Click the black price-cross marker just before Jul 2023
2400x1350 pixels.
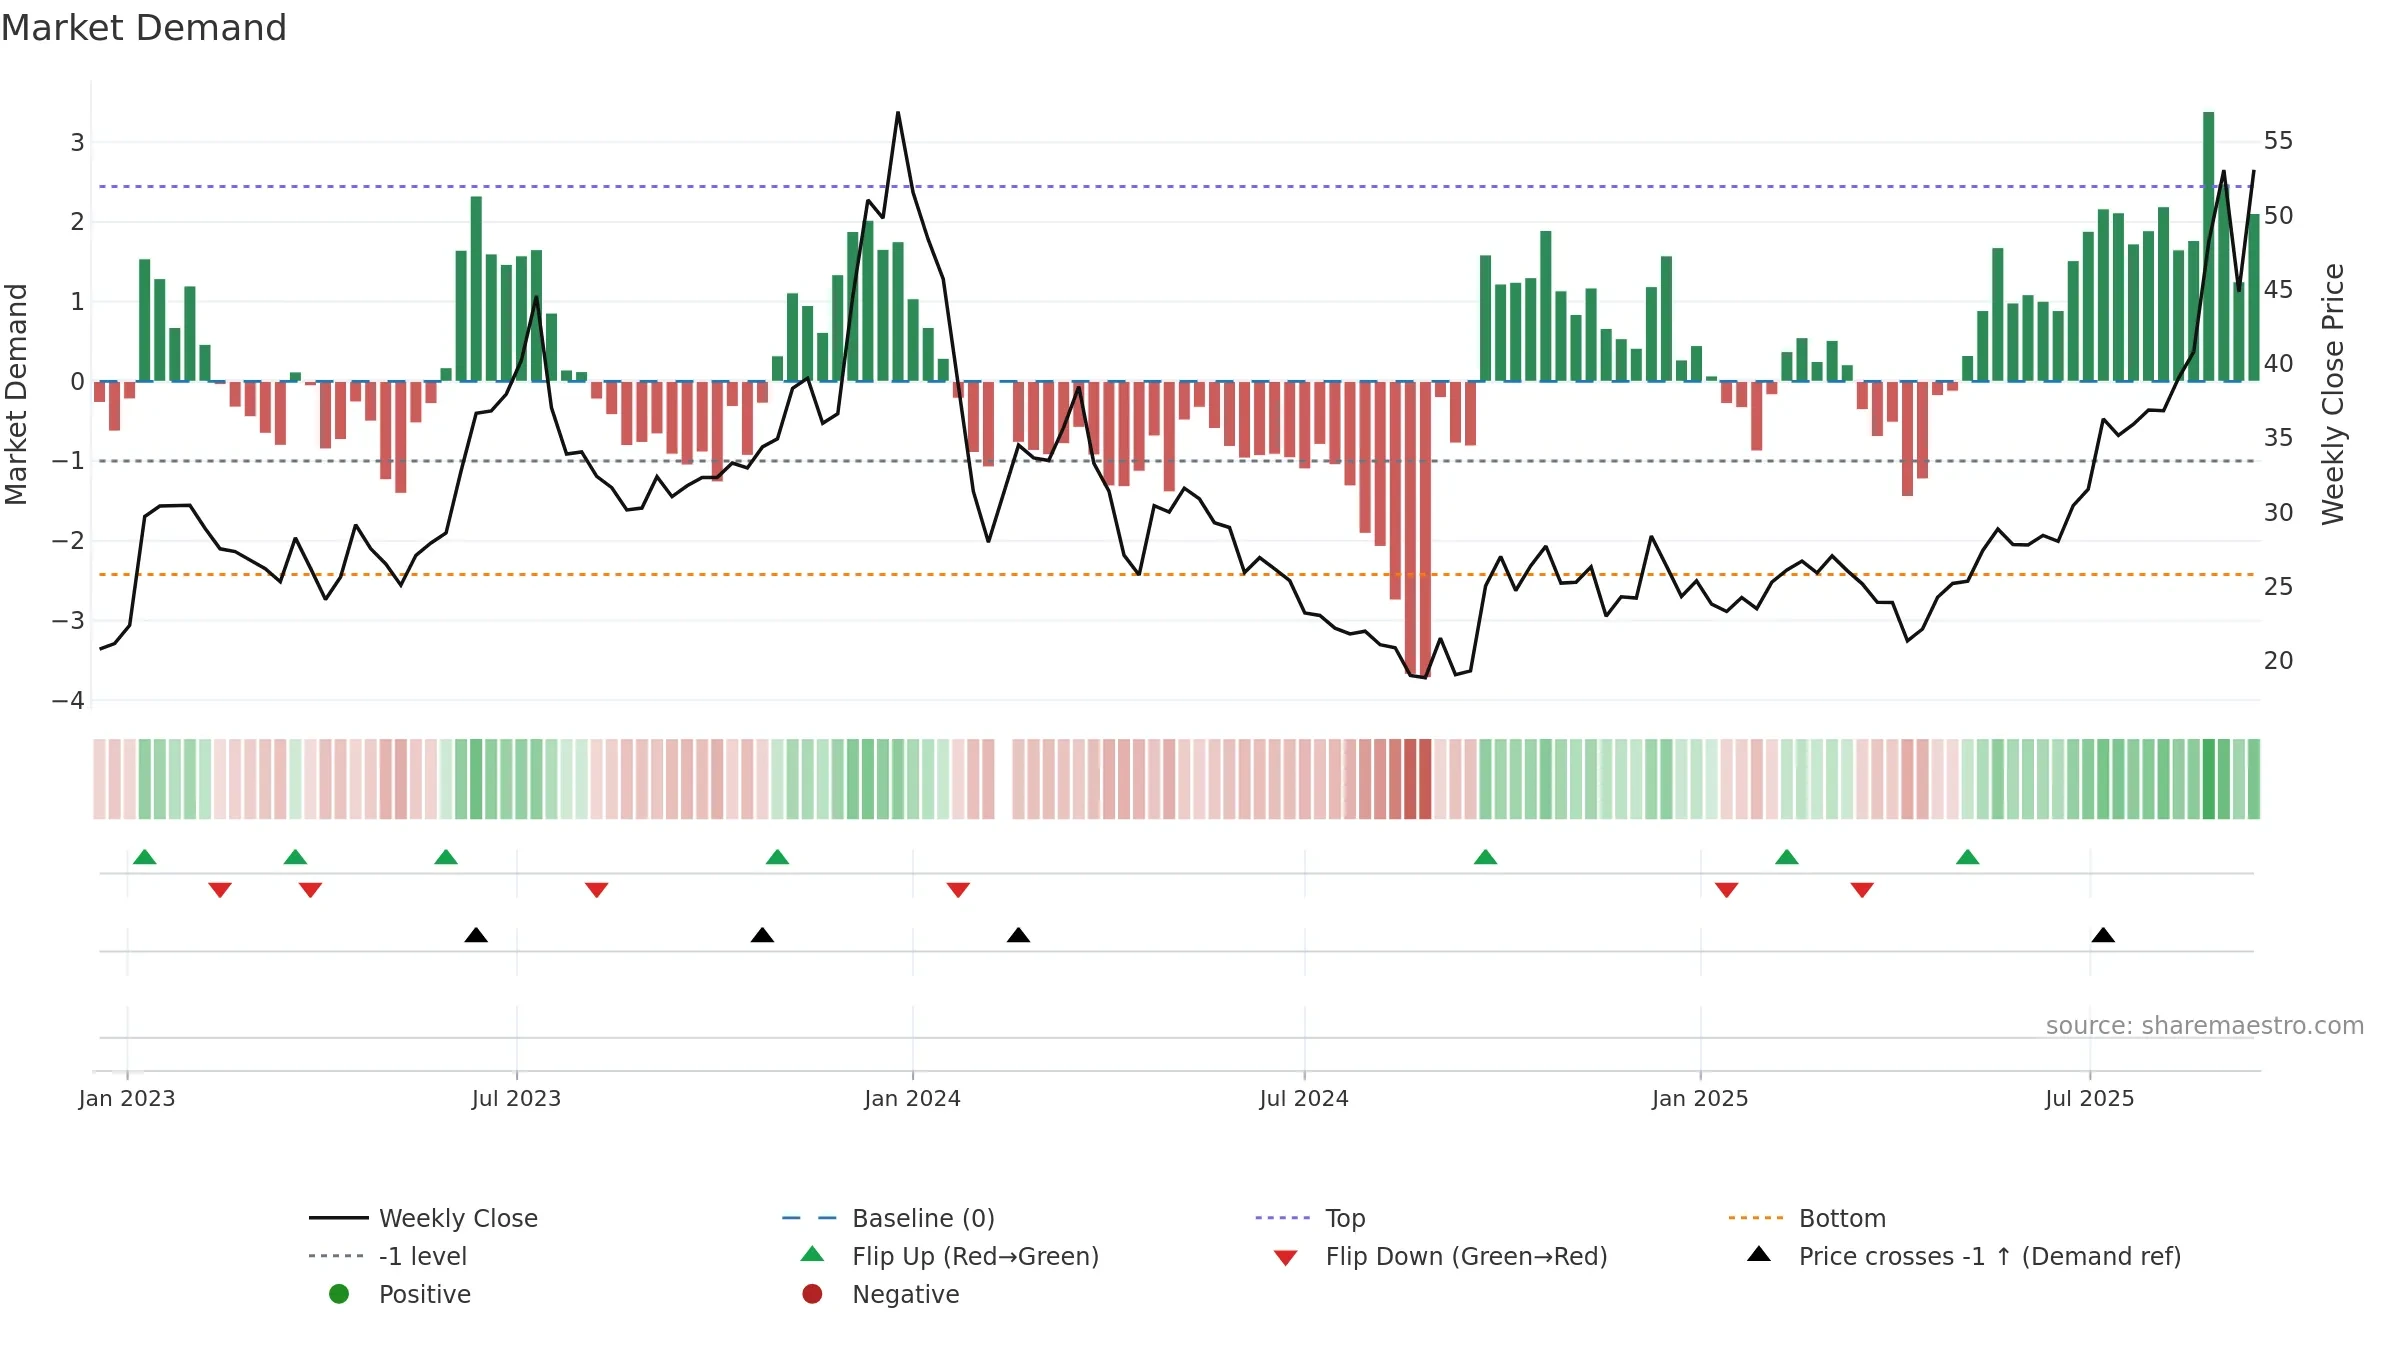coord(476,935)
